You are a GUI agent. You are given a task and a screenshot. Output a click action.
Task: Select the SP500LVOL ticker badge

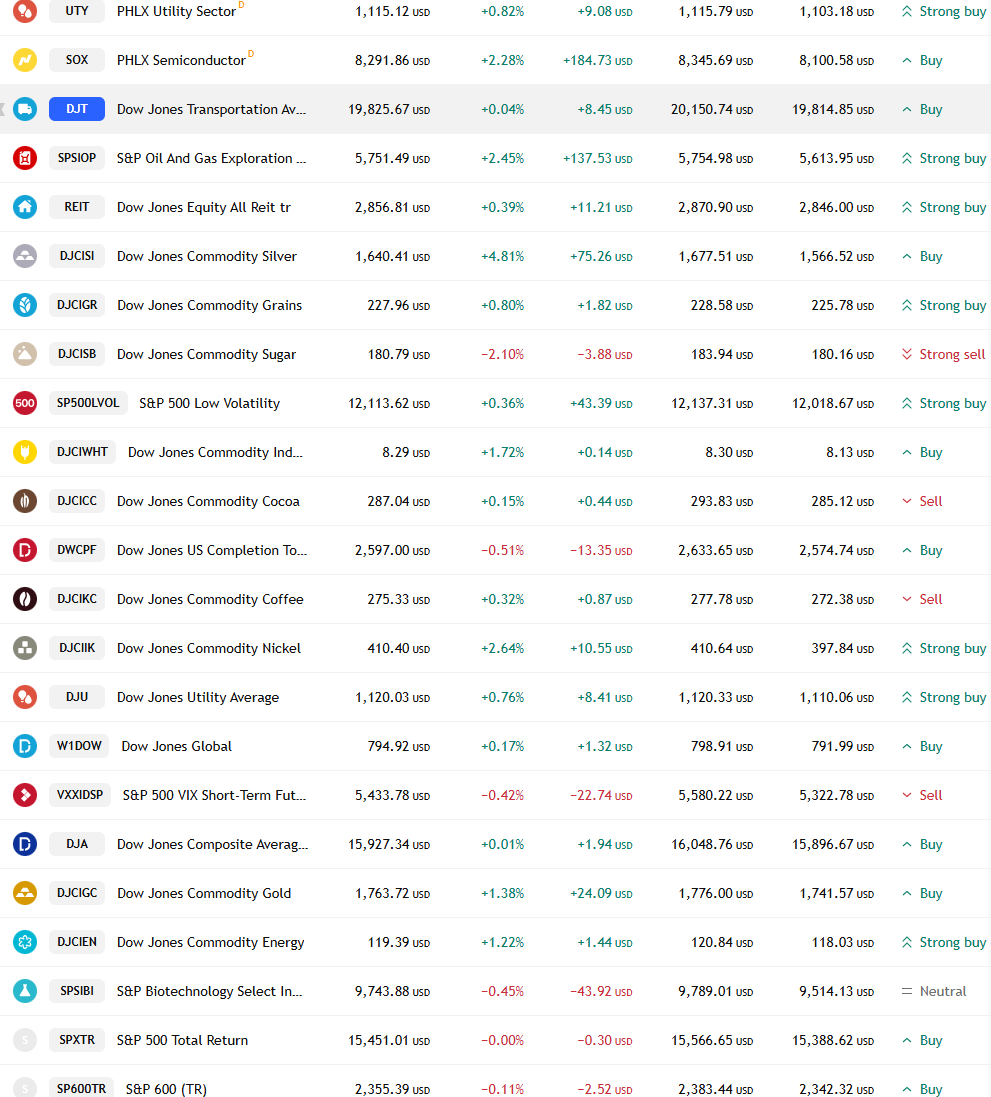tap(88, 403)
